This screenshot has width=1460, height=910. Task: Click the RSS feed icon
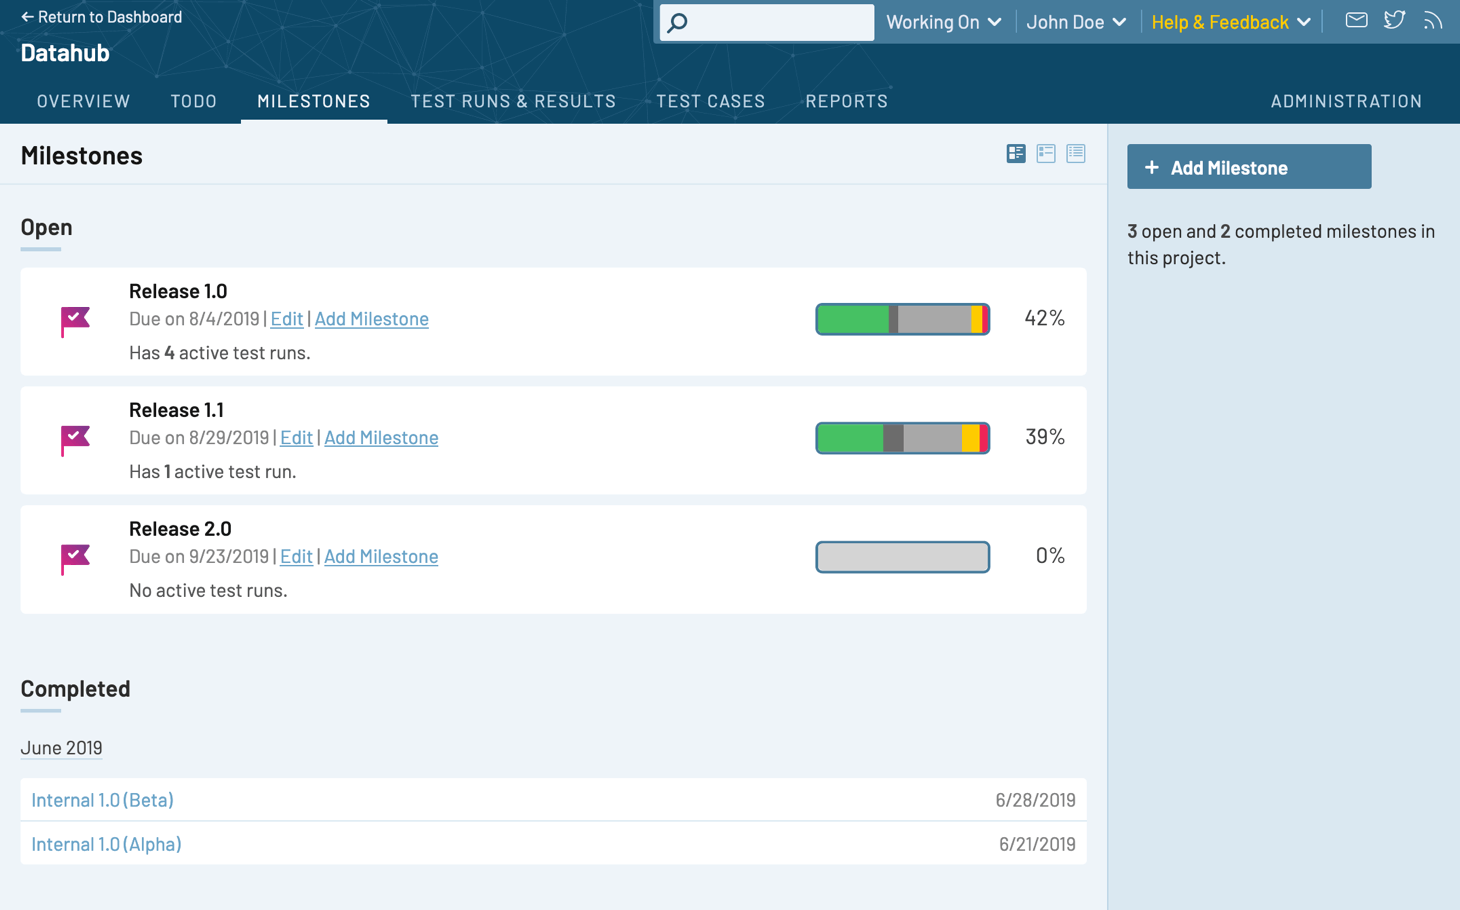1433,21
